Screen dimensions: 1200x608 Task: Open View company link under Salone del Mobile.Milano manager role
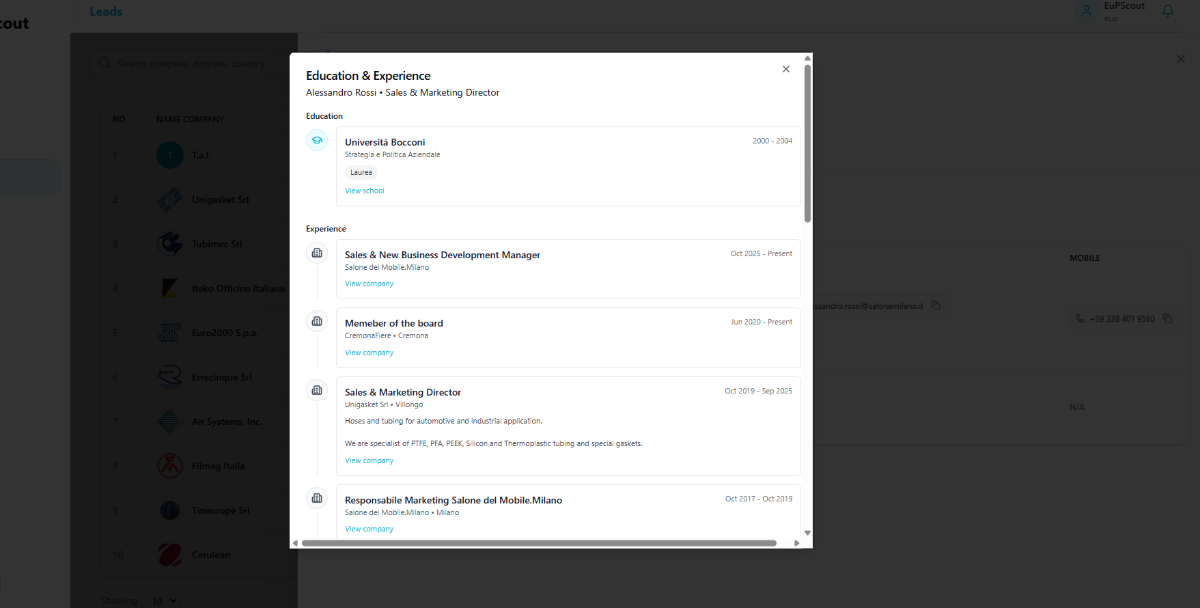(x=369, y=284)
